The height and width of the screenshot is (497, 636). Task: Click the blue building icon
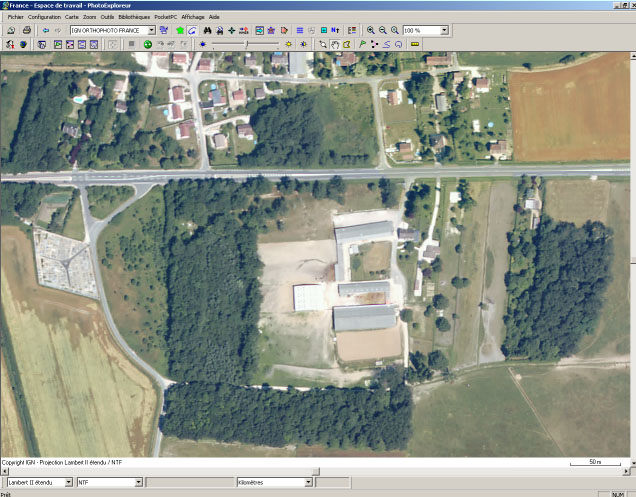pos(271,30)
